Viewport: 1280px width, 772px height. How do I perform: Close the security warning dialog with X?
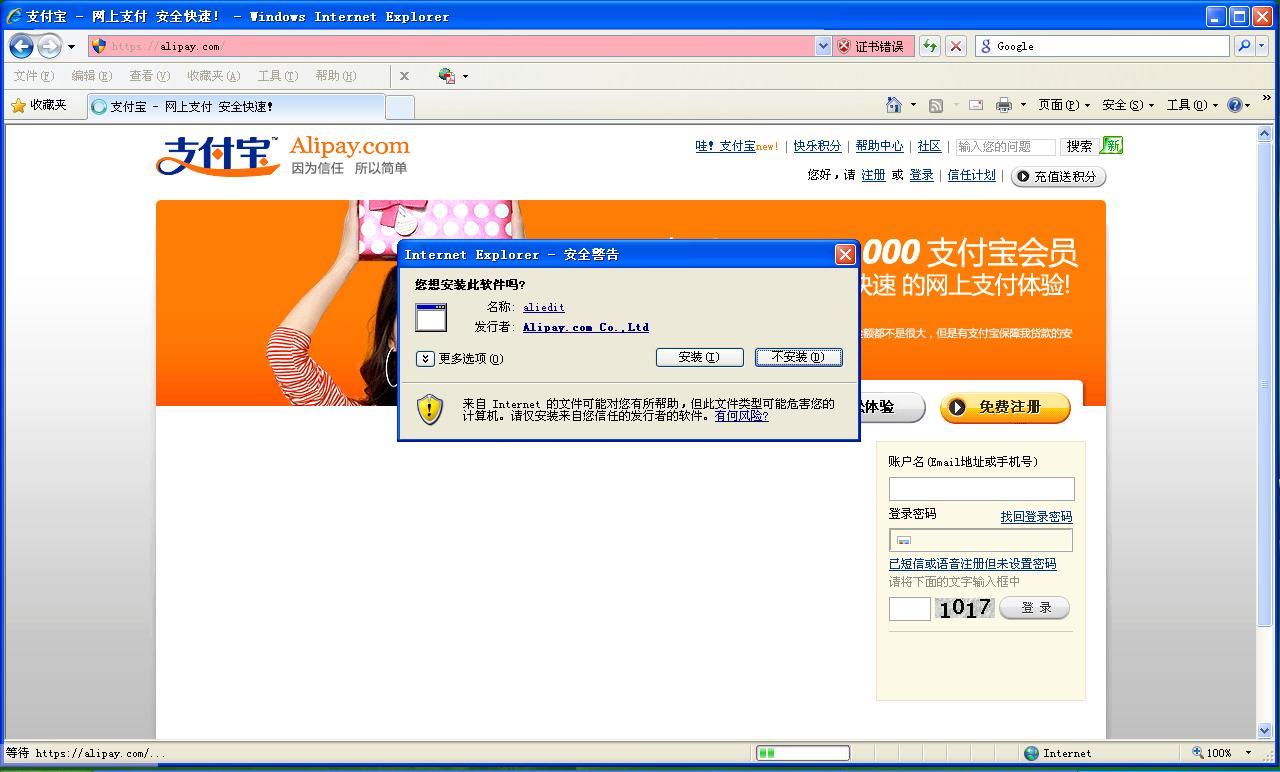click(x=845, y=254)
